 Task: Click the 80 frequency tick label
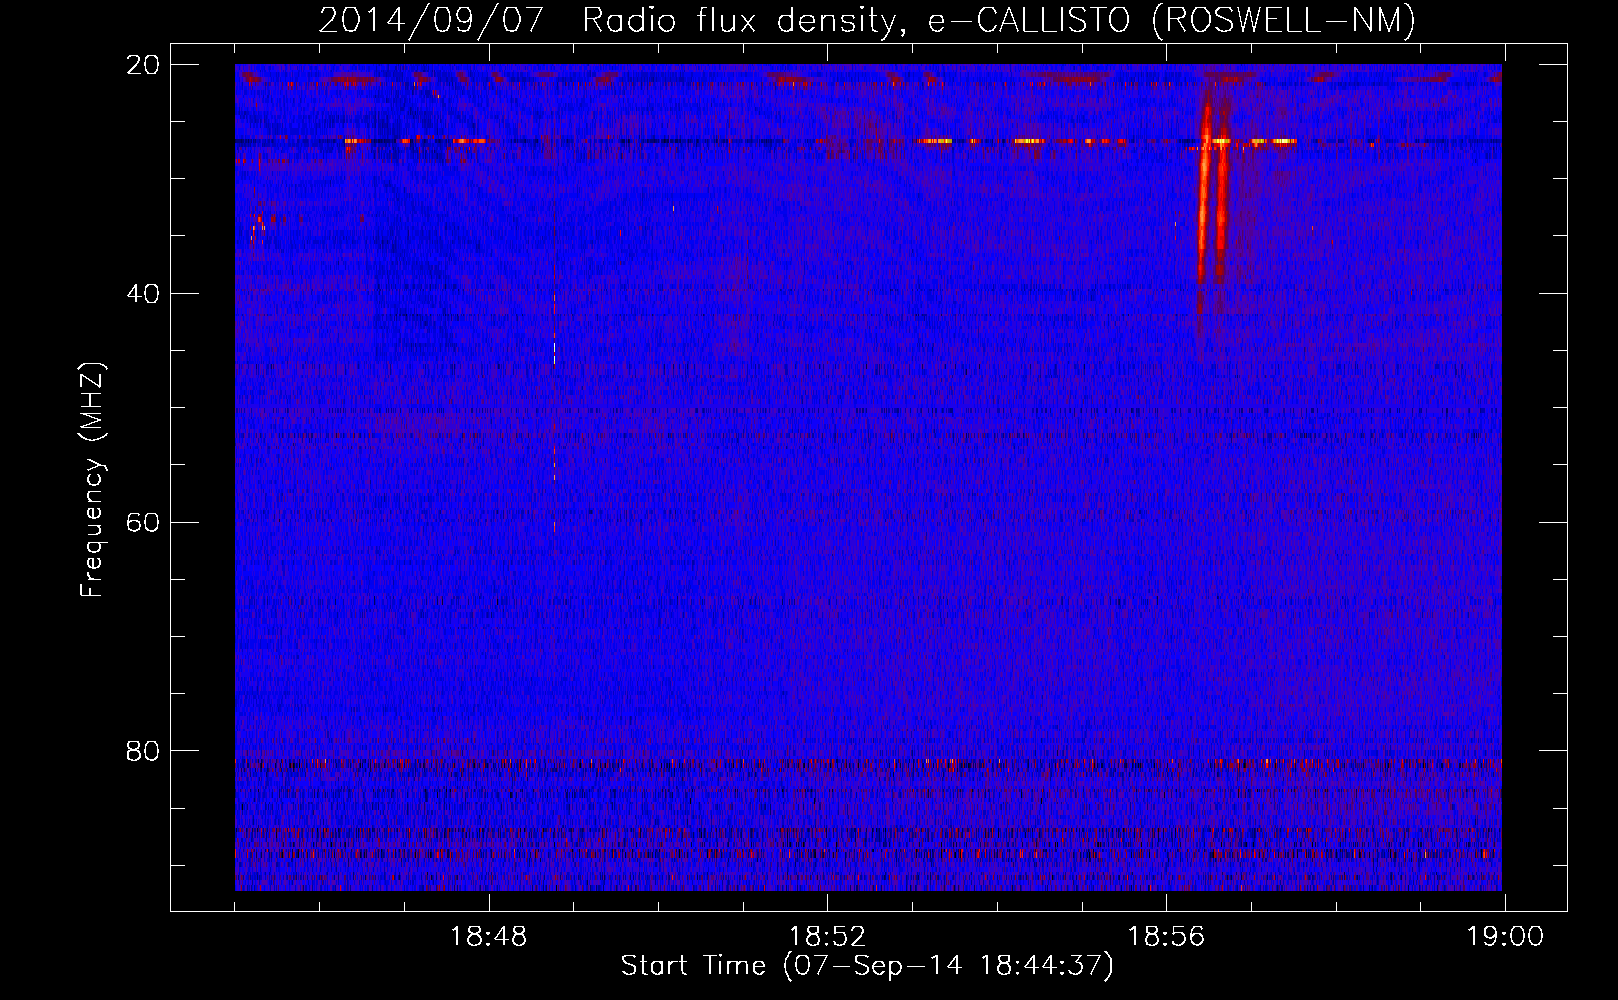pyautogui.click(x=143, y=751)
